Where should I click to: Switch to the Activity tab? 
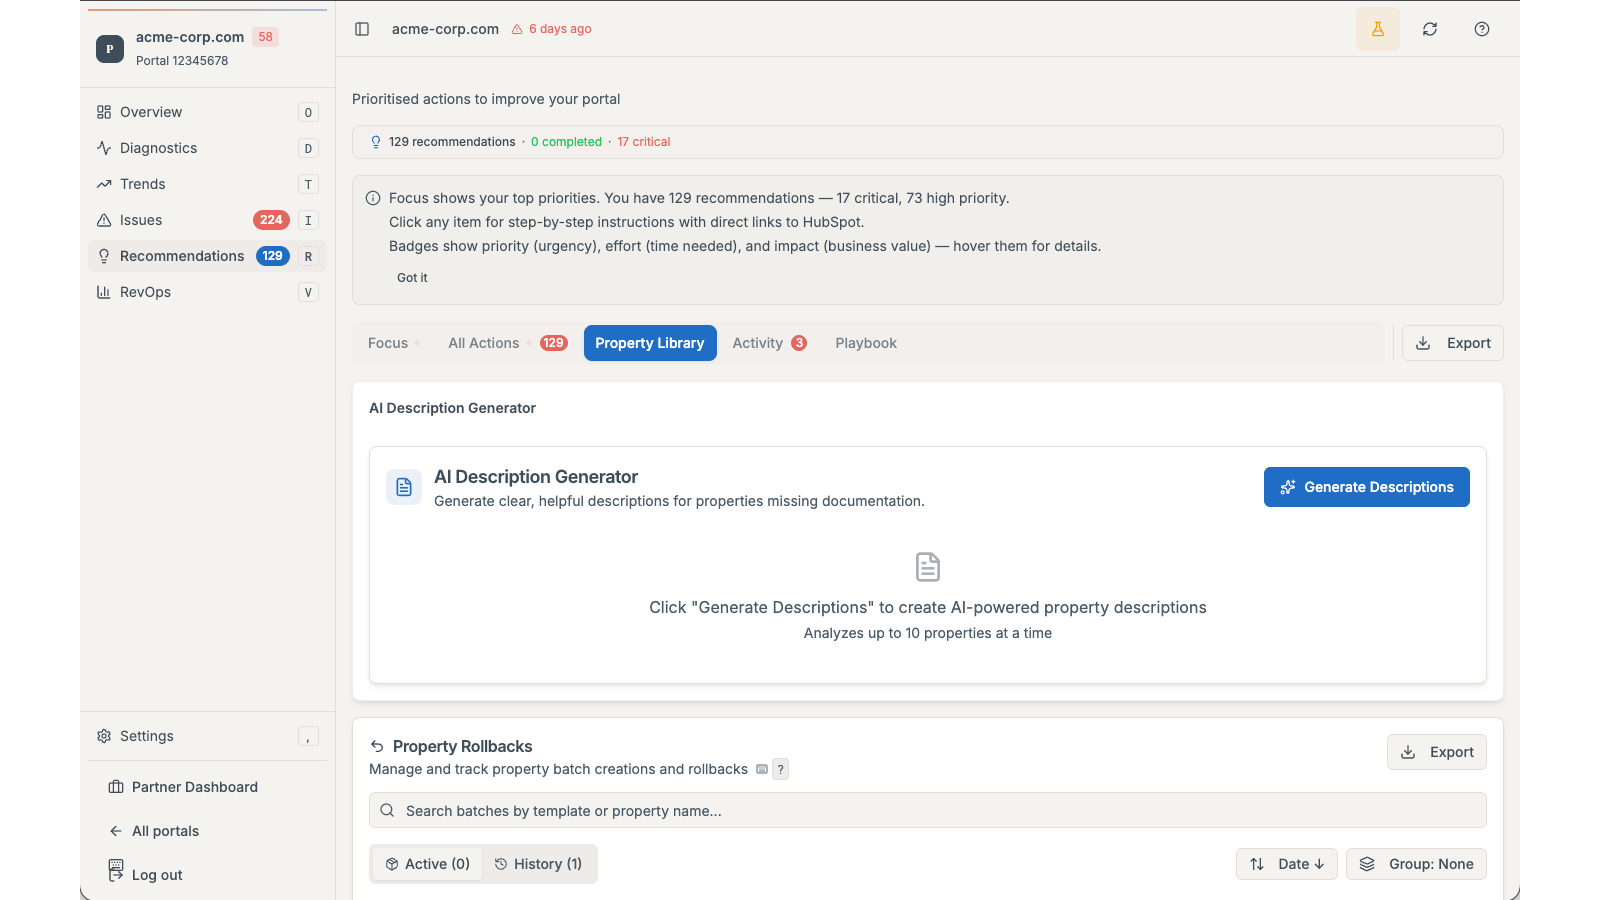(769, 343)
